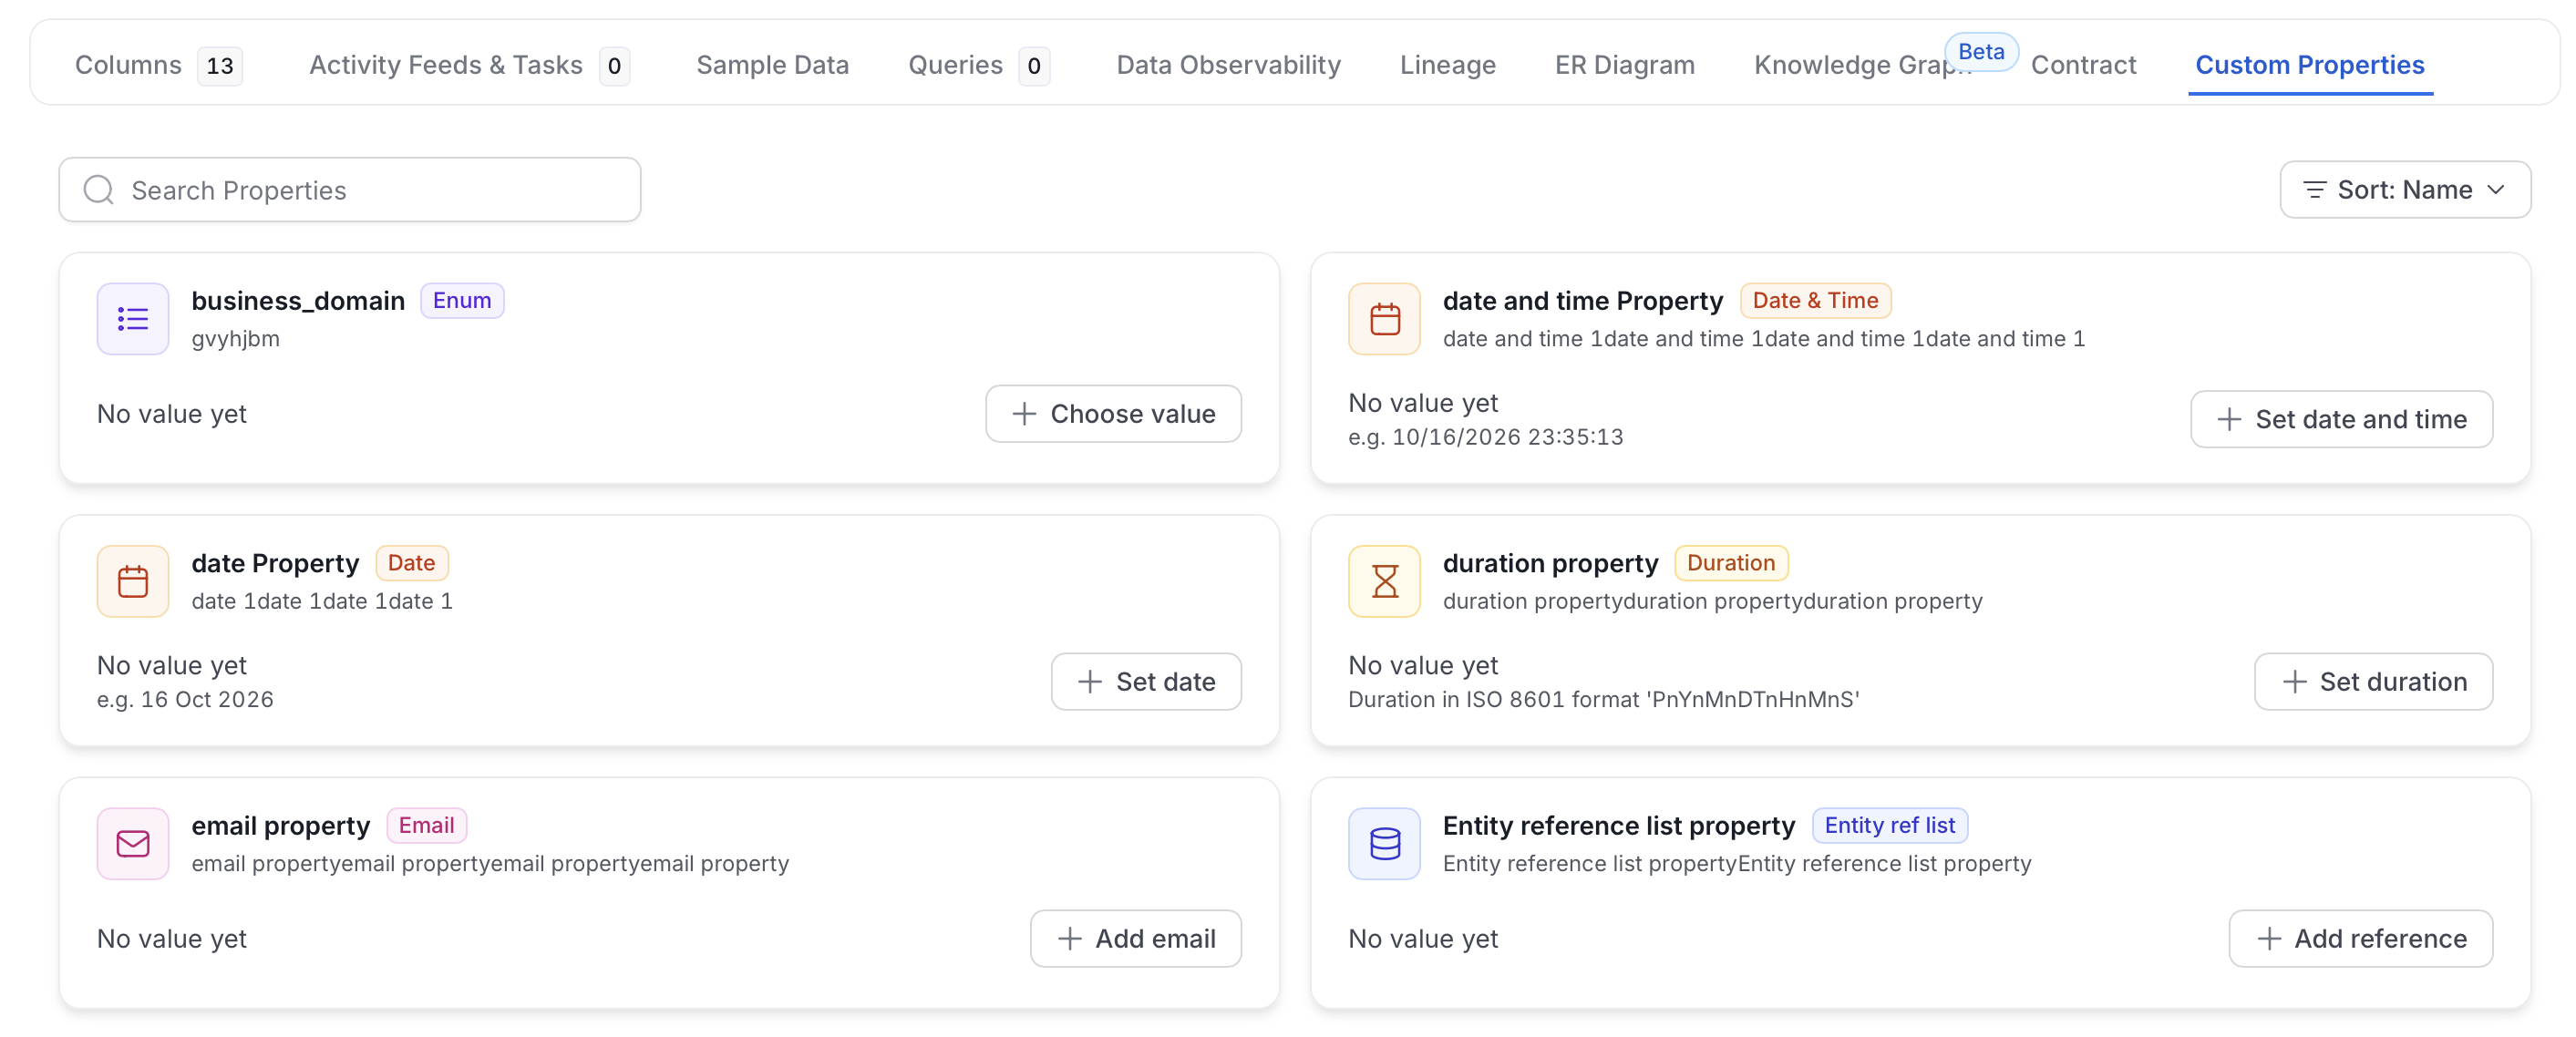Screen dimensions: 2576x1037
Task: Focus the Search Properties field
Action: (349, 190)
